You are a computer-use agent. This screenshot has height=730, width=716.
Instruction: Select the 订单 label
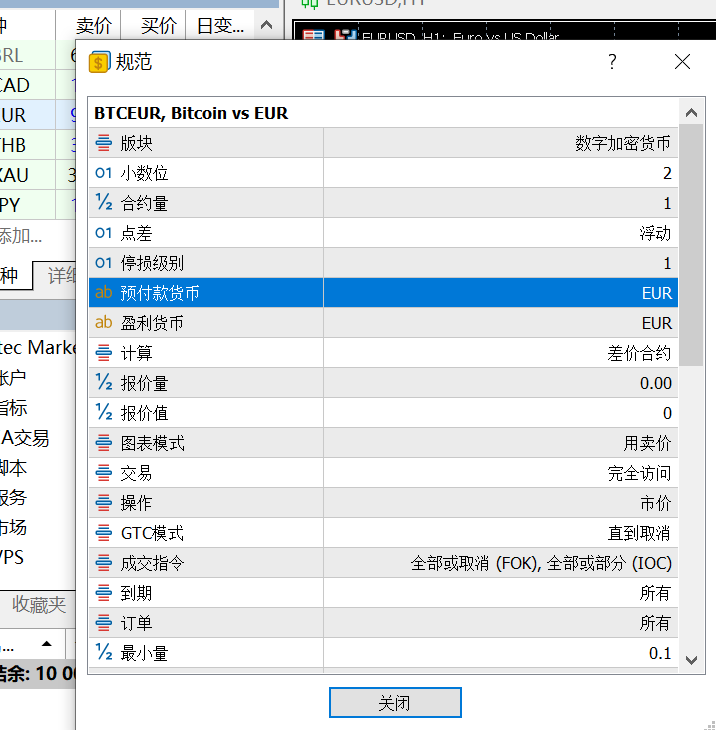(x=136, y=623)
